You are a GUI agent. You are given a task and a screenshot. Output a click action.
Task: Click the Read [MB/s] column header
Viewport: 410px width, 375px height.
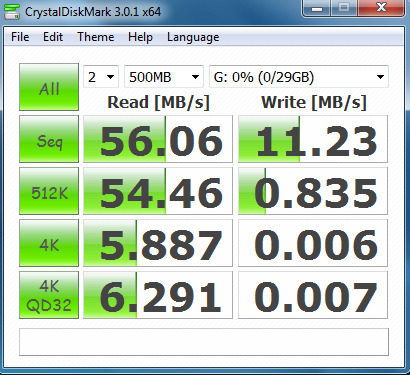(x=158, y=102)
